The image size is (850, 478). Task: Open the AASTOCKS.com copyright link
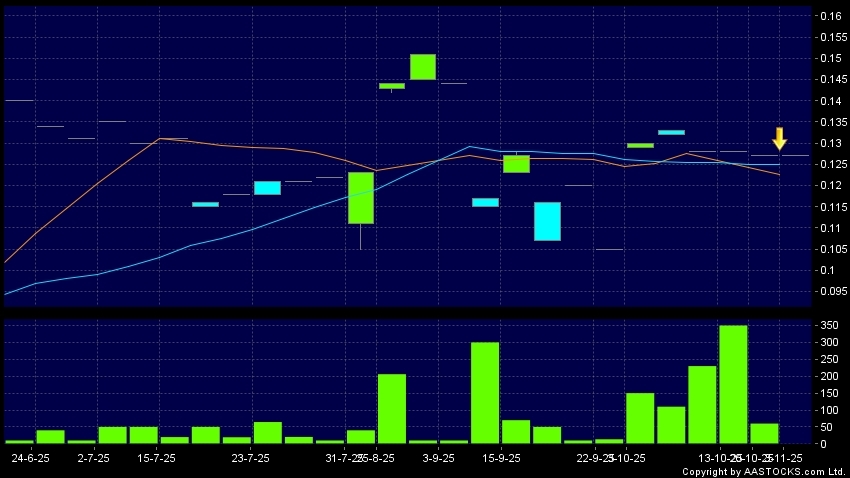click(764, 472)
